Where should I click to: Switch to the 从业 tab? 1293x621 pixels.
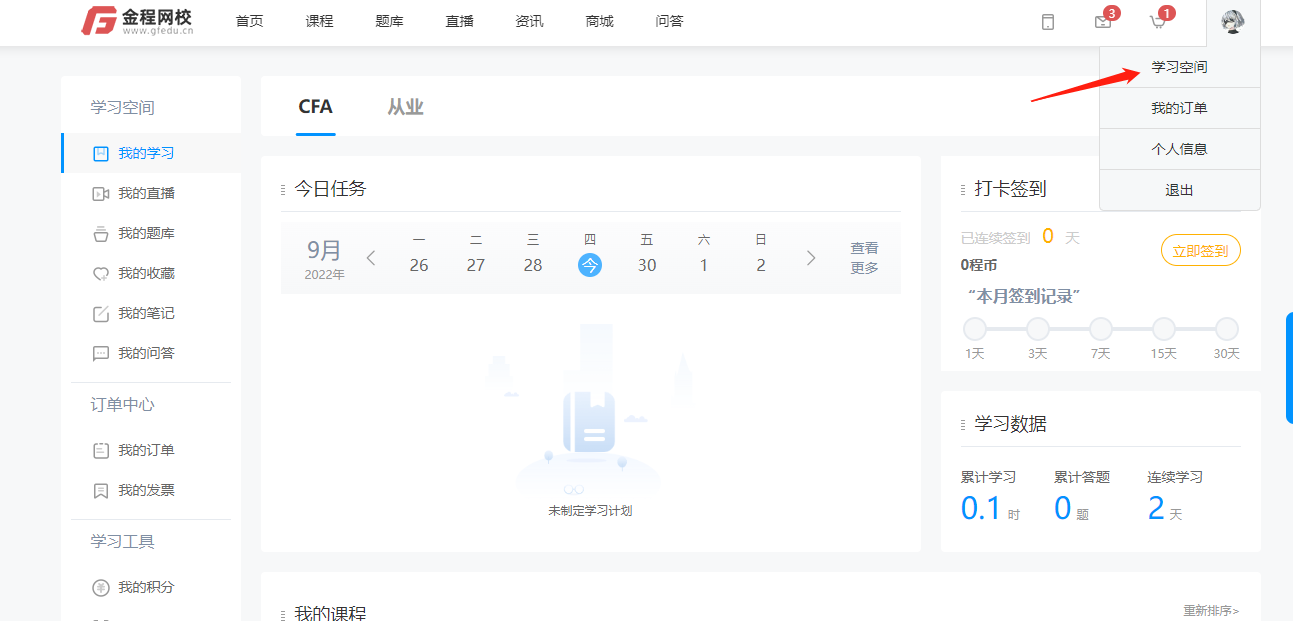[405, 107]
